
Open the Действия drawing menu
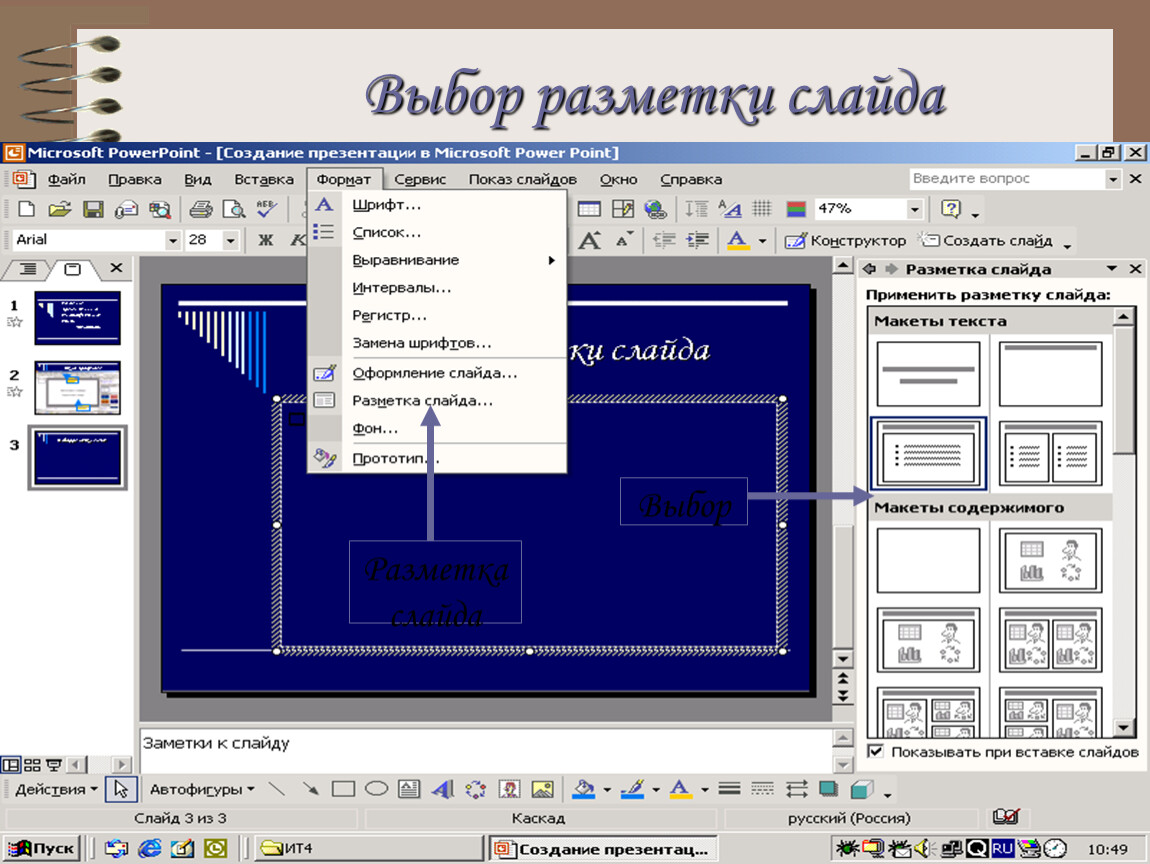pyautogui.click(x=56, y=789)
